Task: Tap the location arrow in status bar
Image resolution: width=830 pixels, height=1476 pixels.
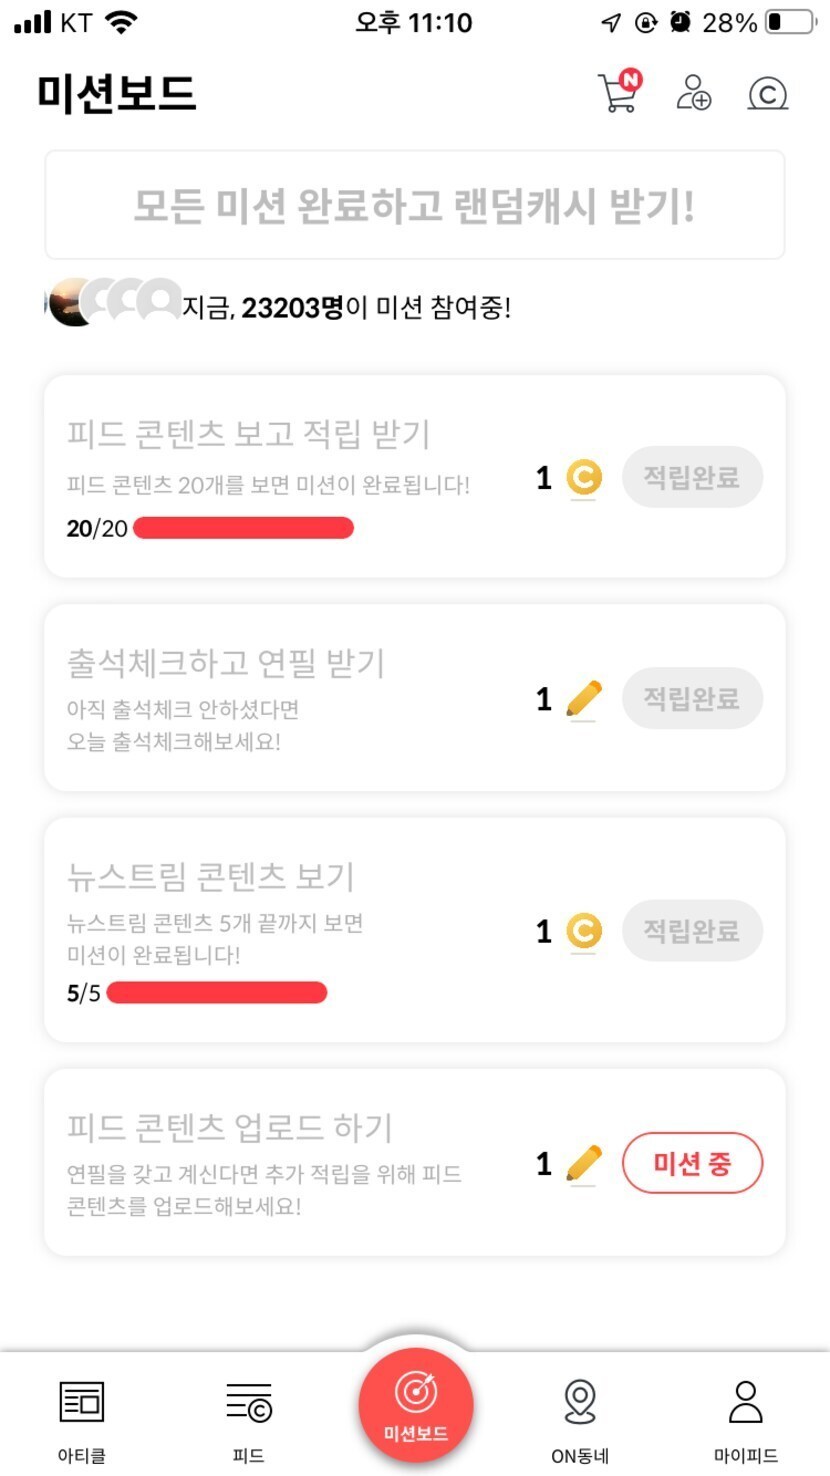Action: (611, 23)
